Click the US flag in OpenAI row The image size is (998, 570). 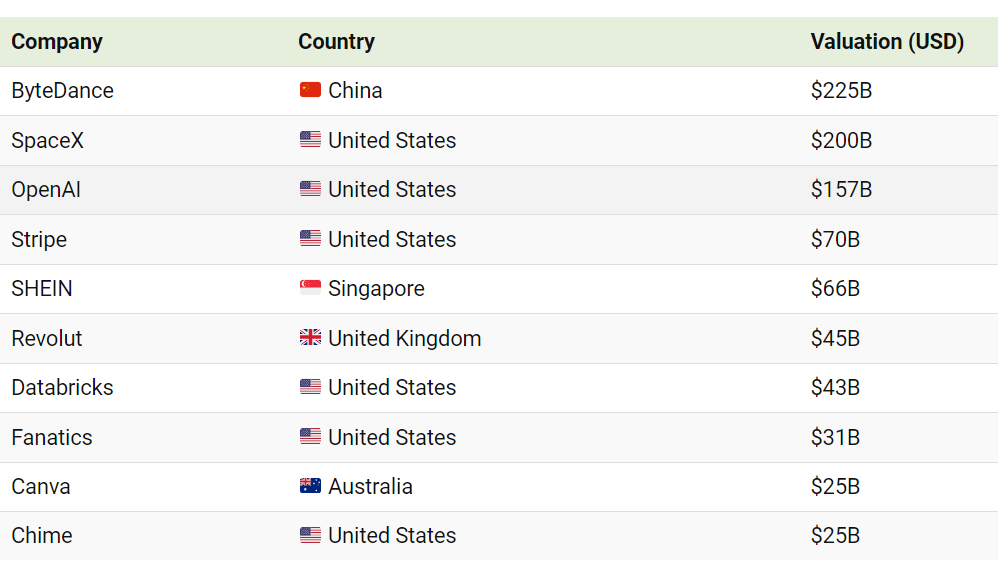click(x=310, y=188)
